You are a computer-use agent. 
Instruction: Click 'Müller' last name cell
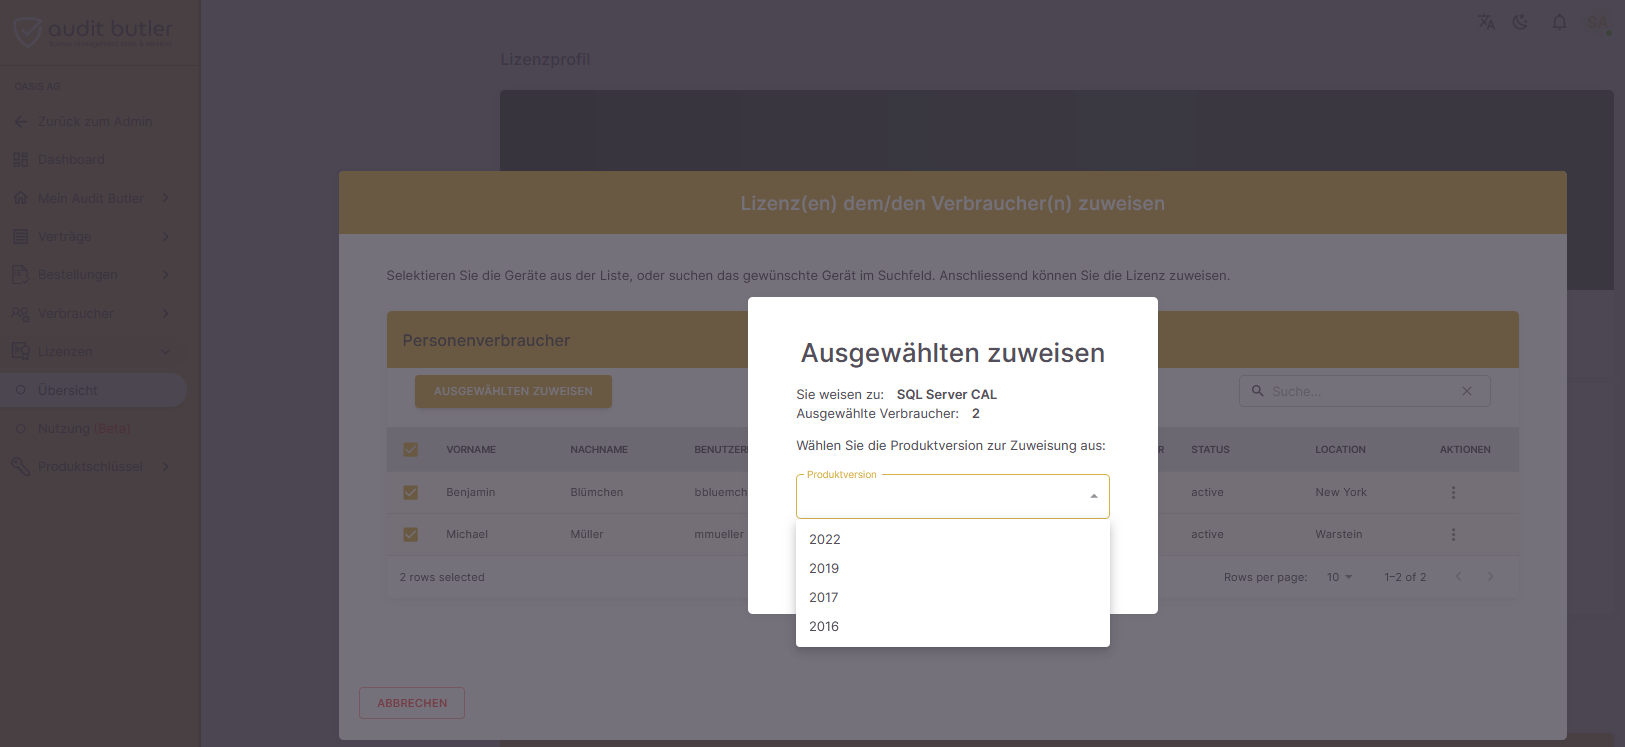point(587,535)
